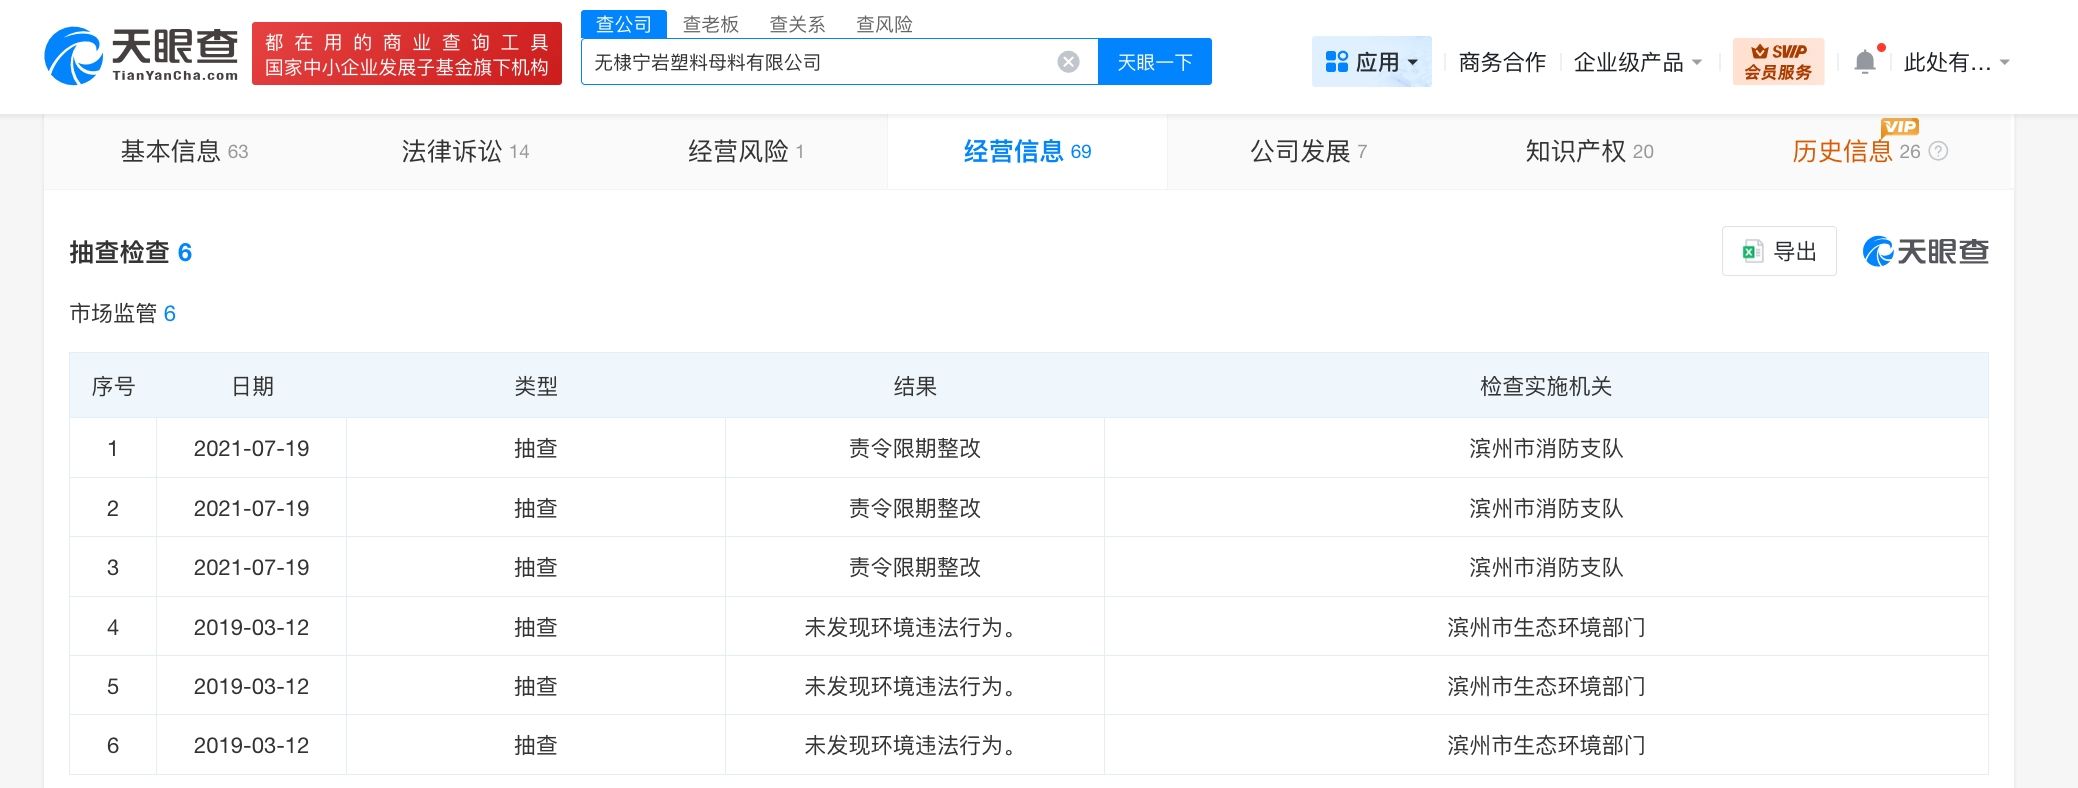2078x788 pixels.
Task: Clear the company search field
Action: tap(1068, 62)
